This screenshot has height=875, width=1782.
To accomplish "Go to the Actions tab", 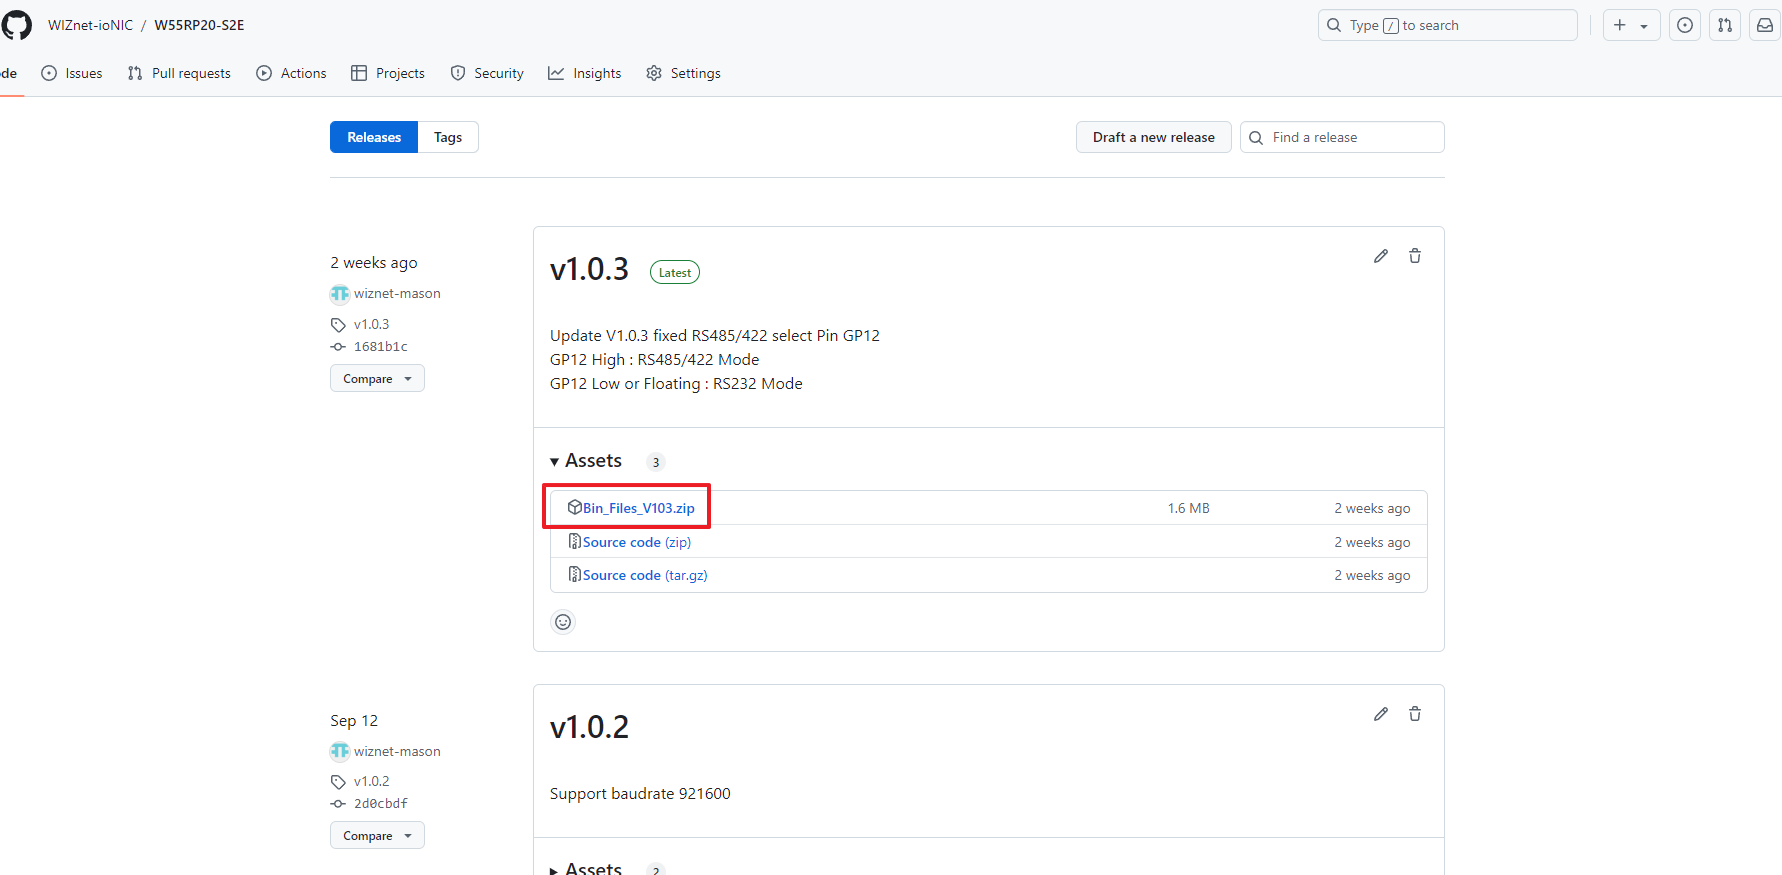I will (x=292, y=73).
